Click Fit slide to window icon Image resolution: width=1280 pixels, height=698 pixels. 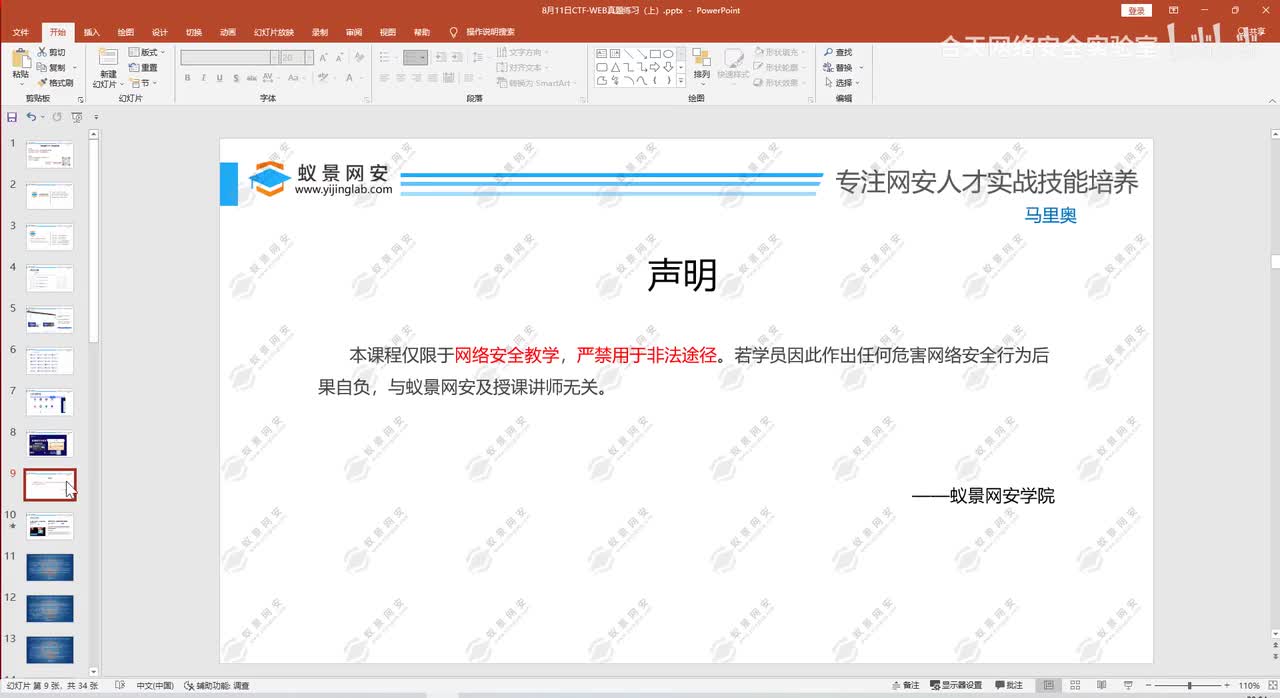tap(1271, 685)
